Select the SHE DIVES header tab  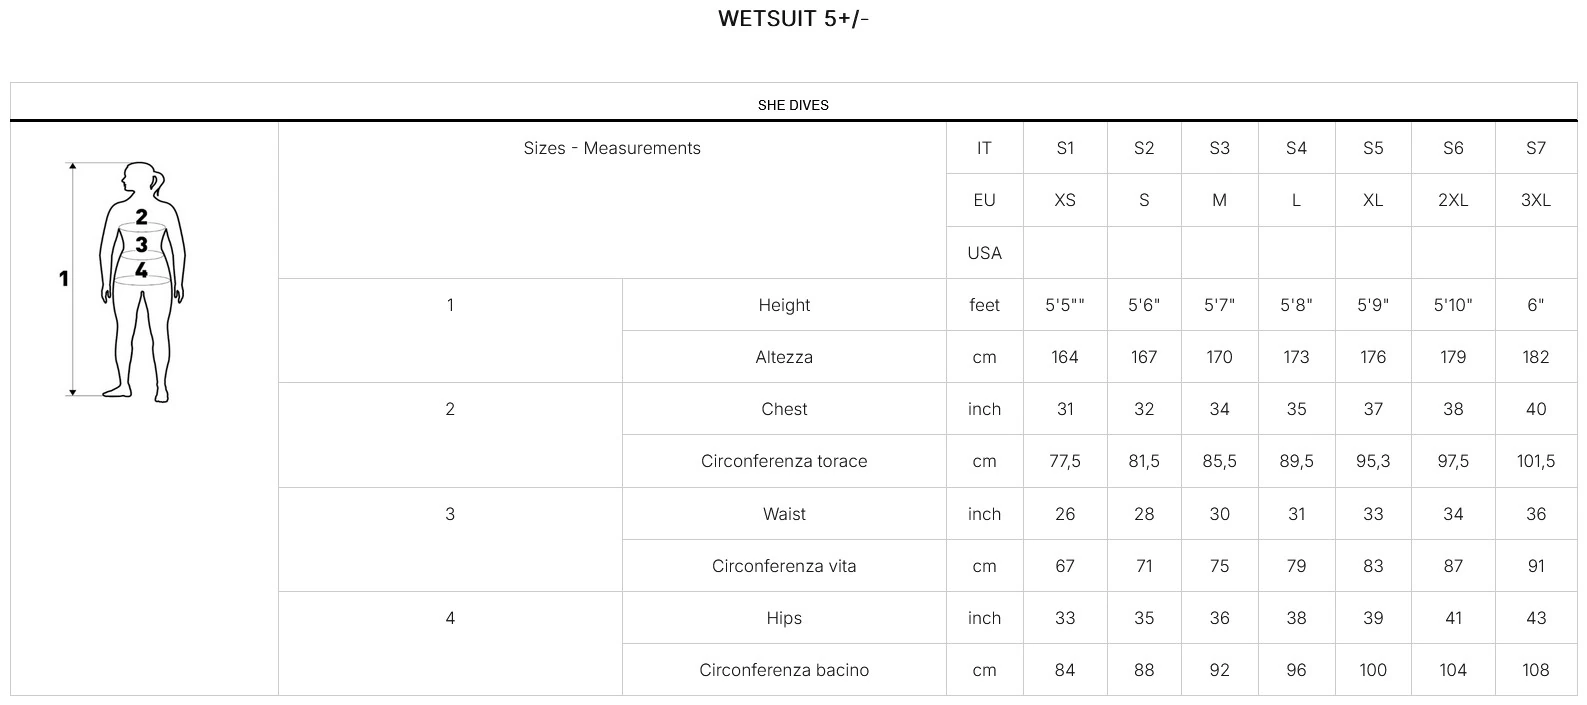(793, 105)
